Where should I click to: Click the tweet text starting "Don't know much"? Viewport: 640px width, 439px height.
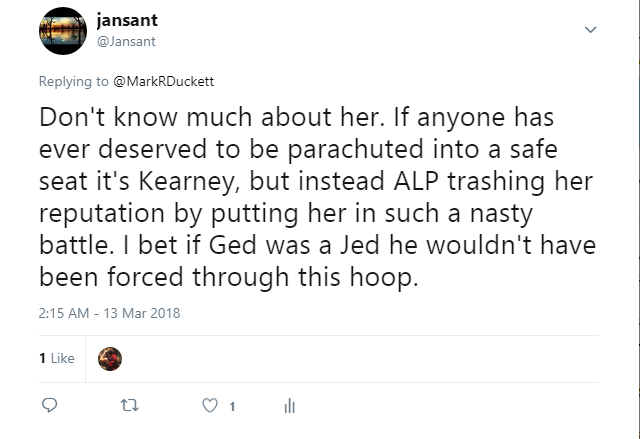pos(317,197)
